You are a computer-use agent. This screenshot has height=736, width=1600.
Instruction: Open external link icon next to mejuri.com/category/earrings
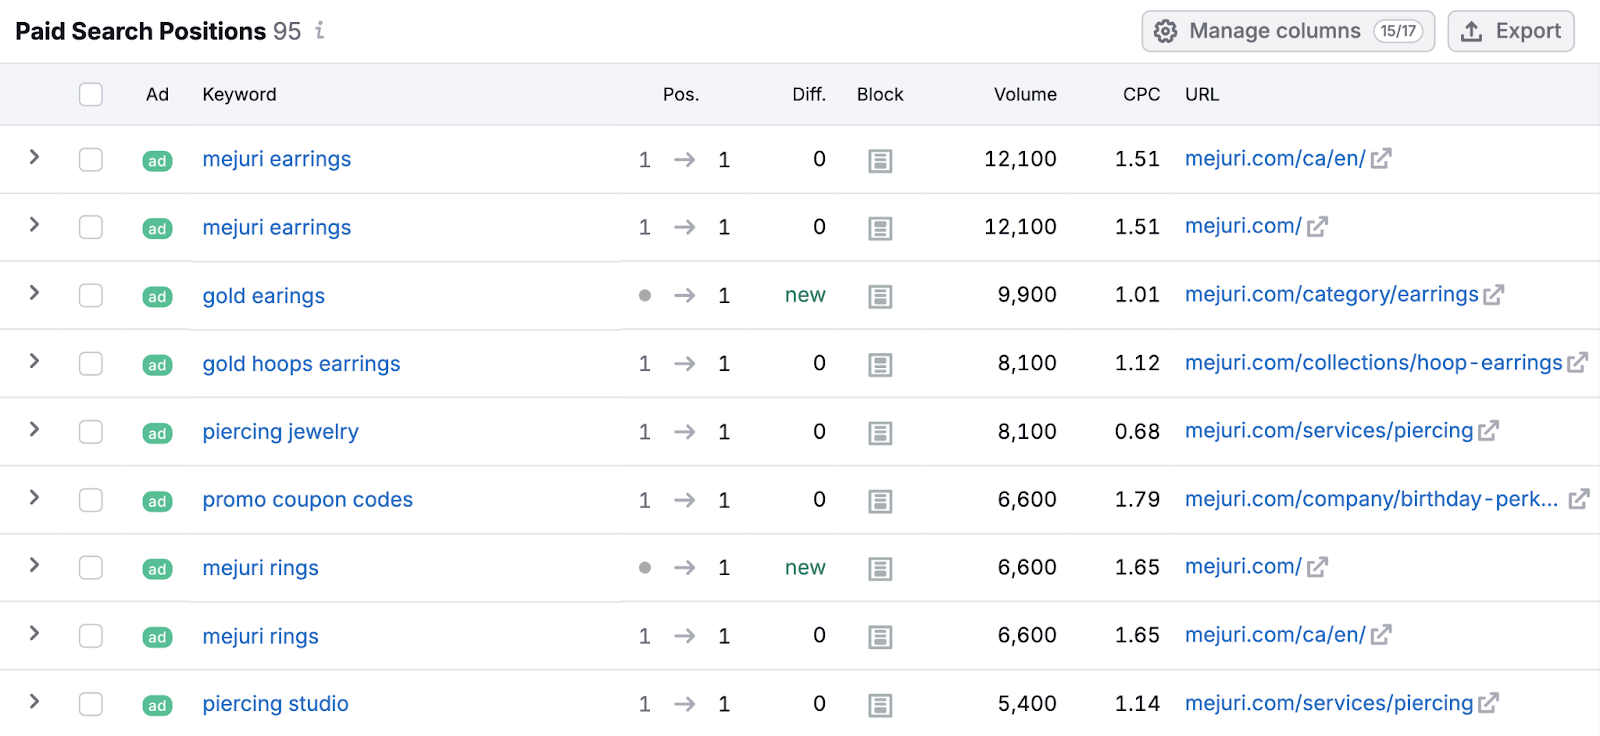click(1494, 295)
